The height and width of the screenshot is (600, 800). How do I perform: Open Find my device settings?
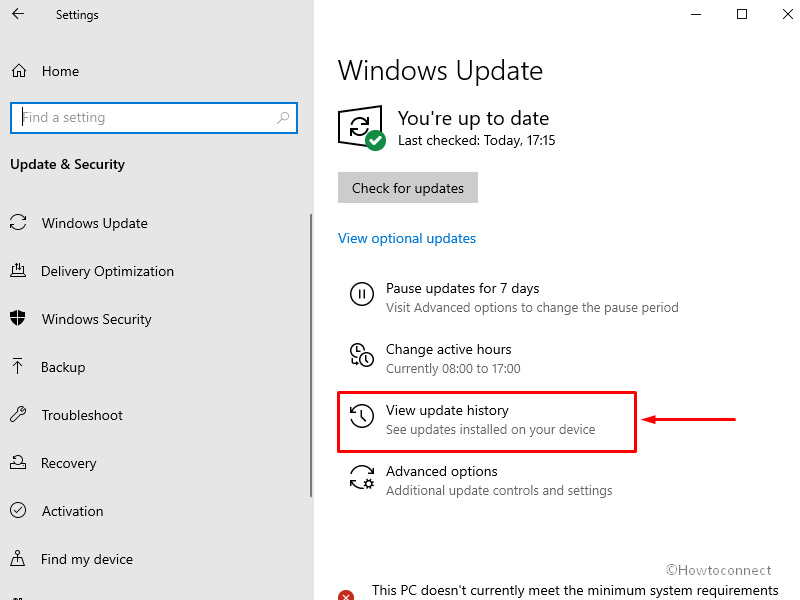coord(87,559)
